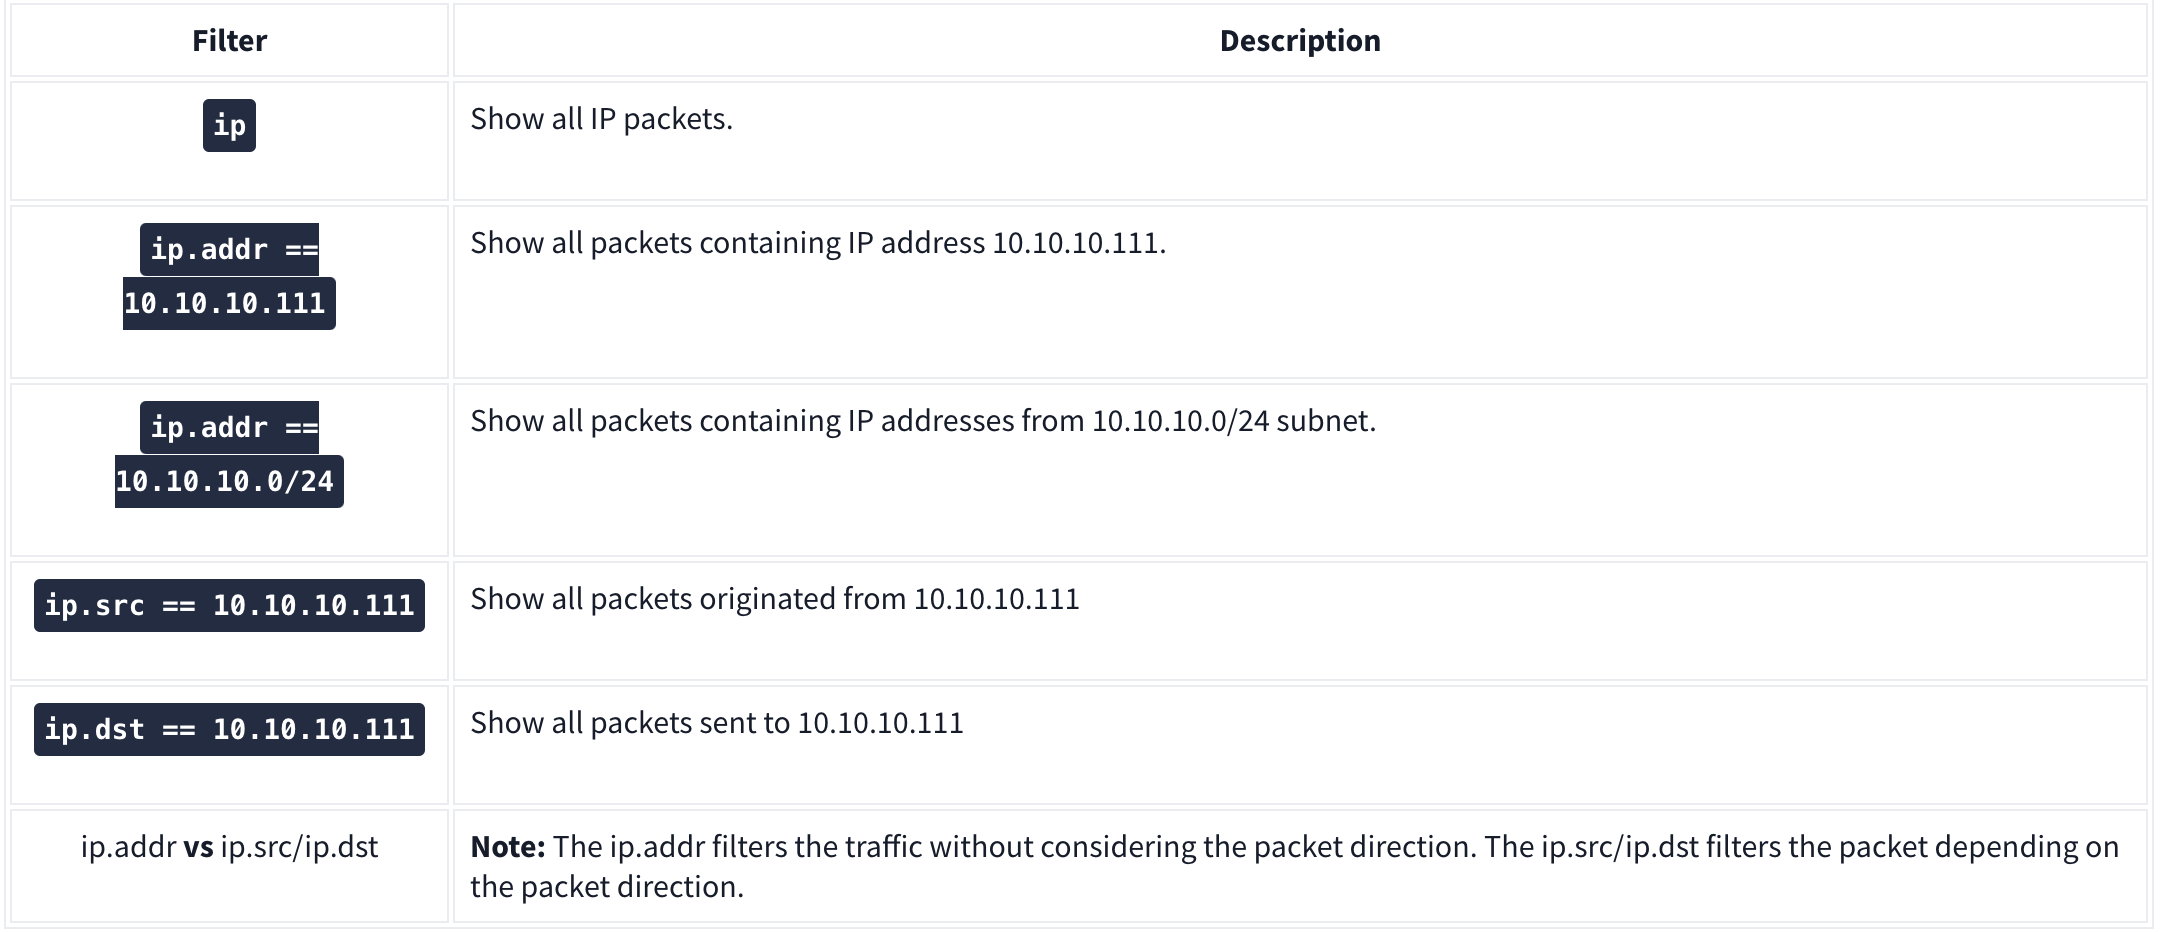Viewport: 2160px width, 932px height.
Task: Click the Filter column header
Action: point(229,41)
